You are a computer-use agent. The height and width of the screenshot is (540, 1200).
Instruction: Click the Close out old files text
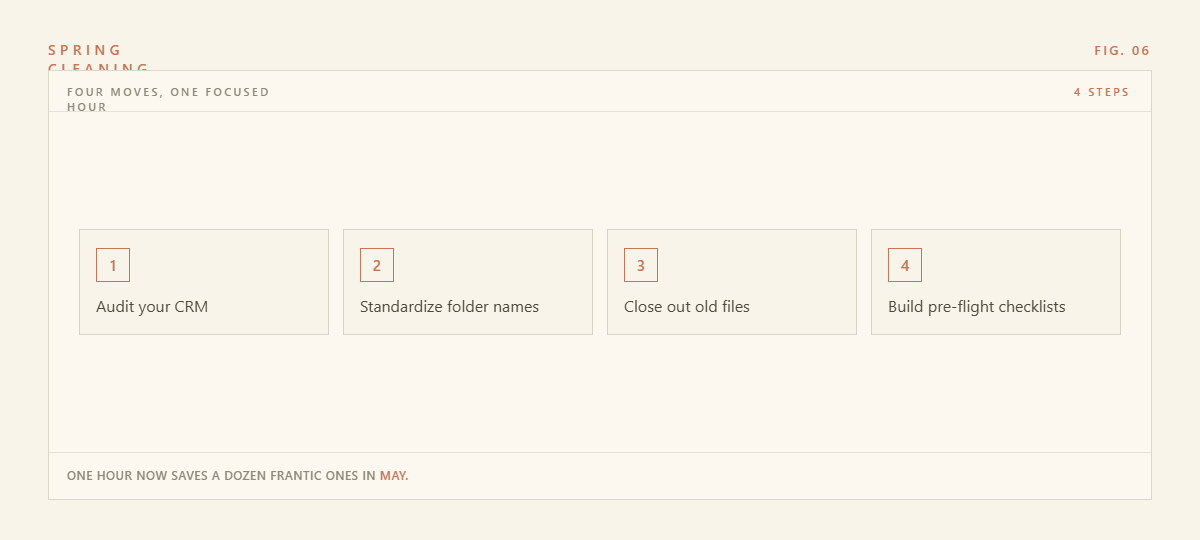click(x=687, y=307)
